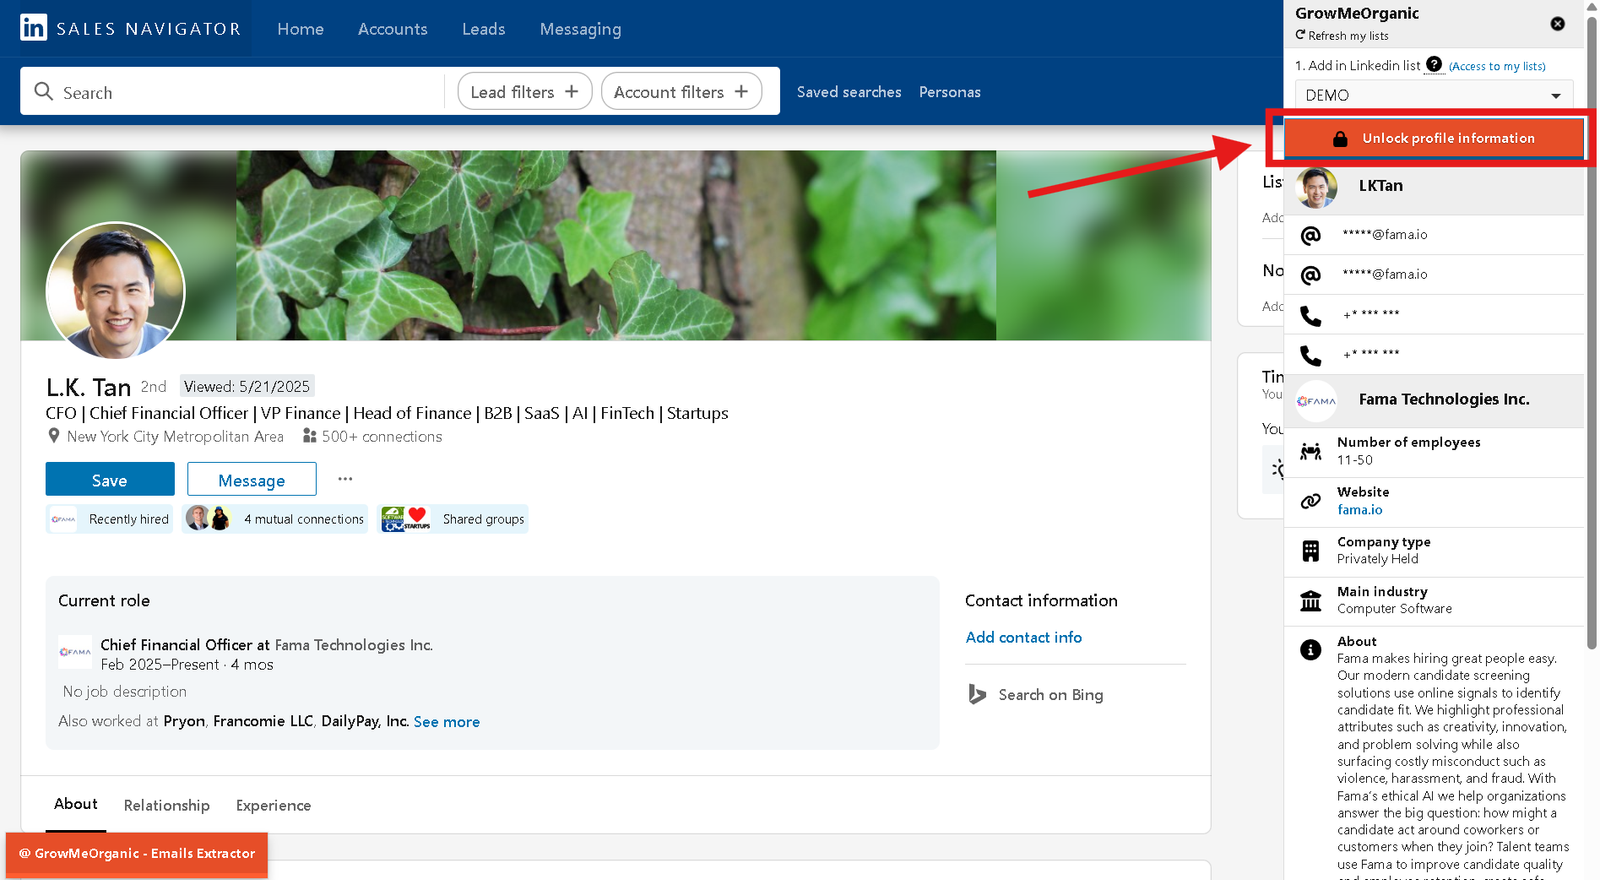Click the first email at-sign icon
The image size is (1600, 880).
pyautogui.click(x=1310, y=235)
